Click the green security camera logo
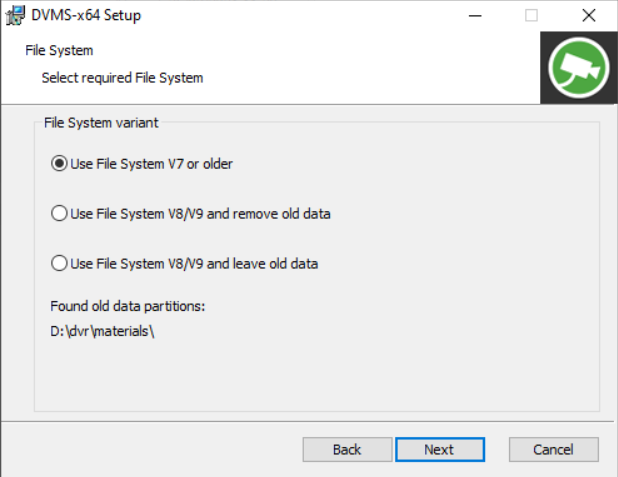The width and height of the screenshot is (618, 477). tap(578, 69)
